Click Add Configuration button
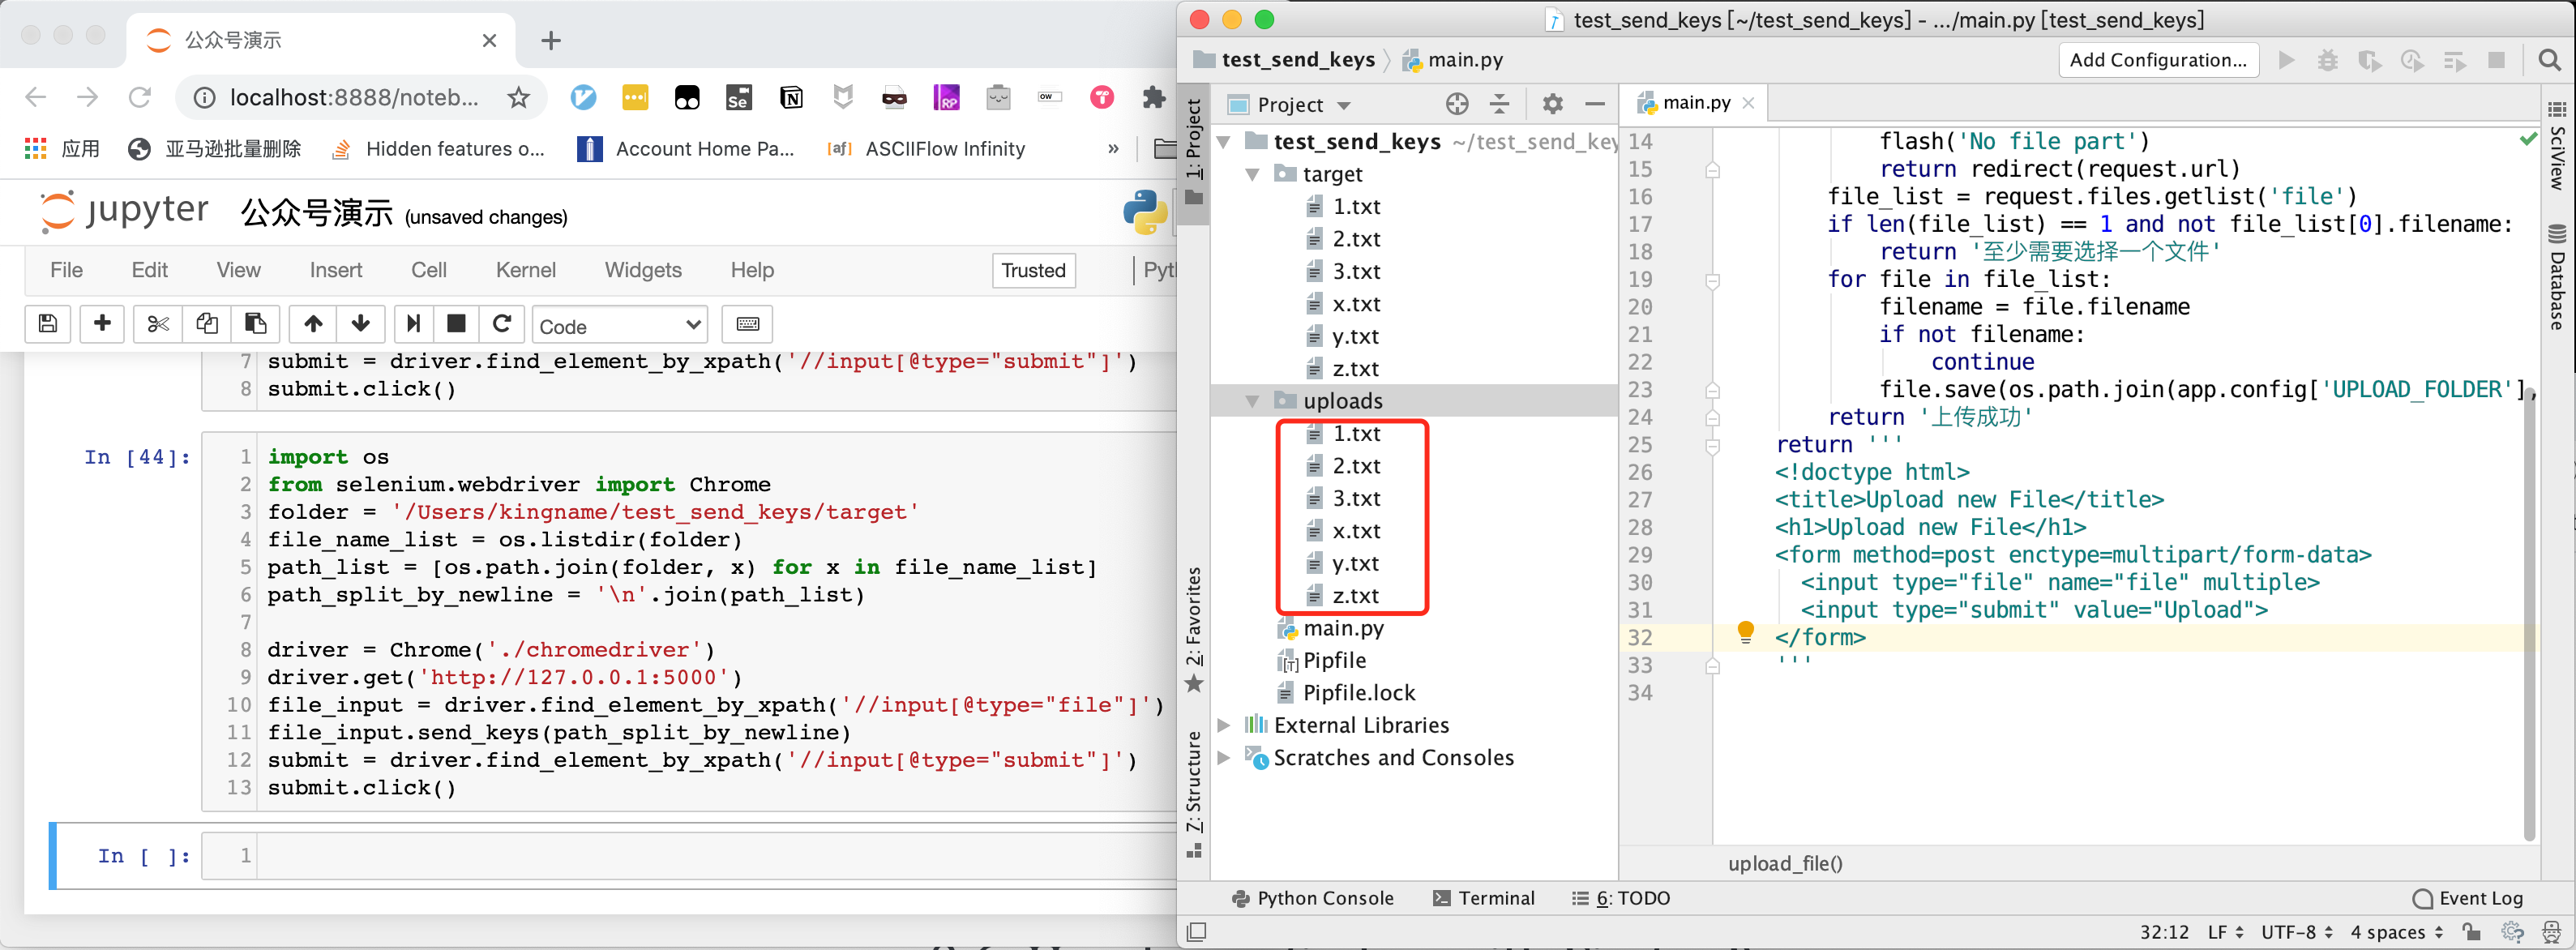The width and height of the screenshot is (2576, 950). [x=2157, y=60]
